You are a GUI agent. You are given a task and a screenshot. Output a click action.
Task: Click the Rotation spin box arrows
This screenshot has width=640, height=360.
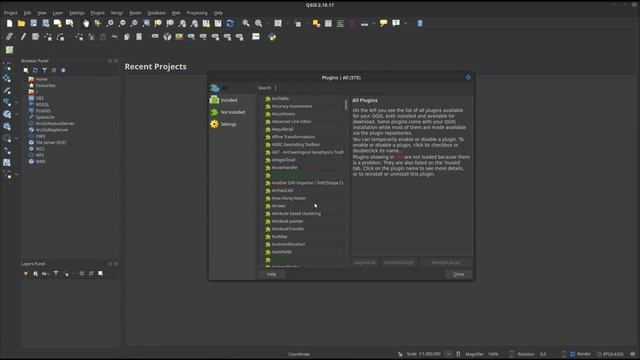click(564, 354)
